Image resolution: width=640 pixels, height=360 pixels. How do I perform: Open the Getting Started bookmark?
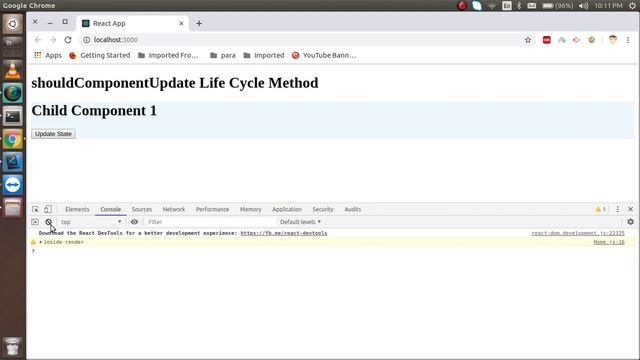tap(100, 56)
